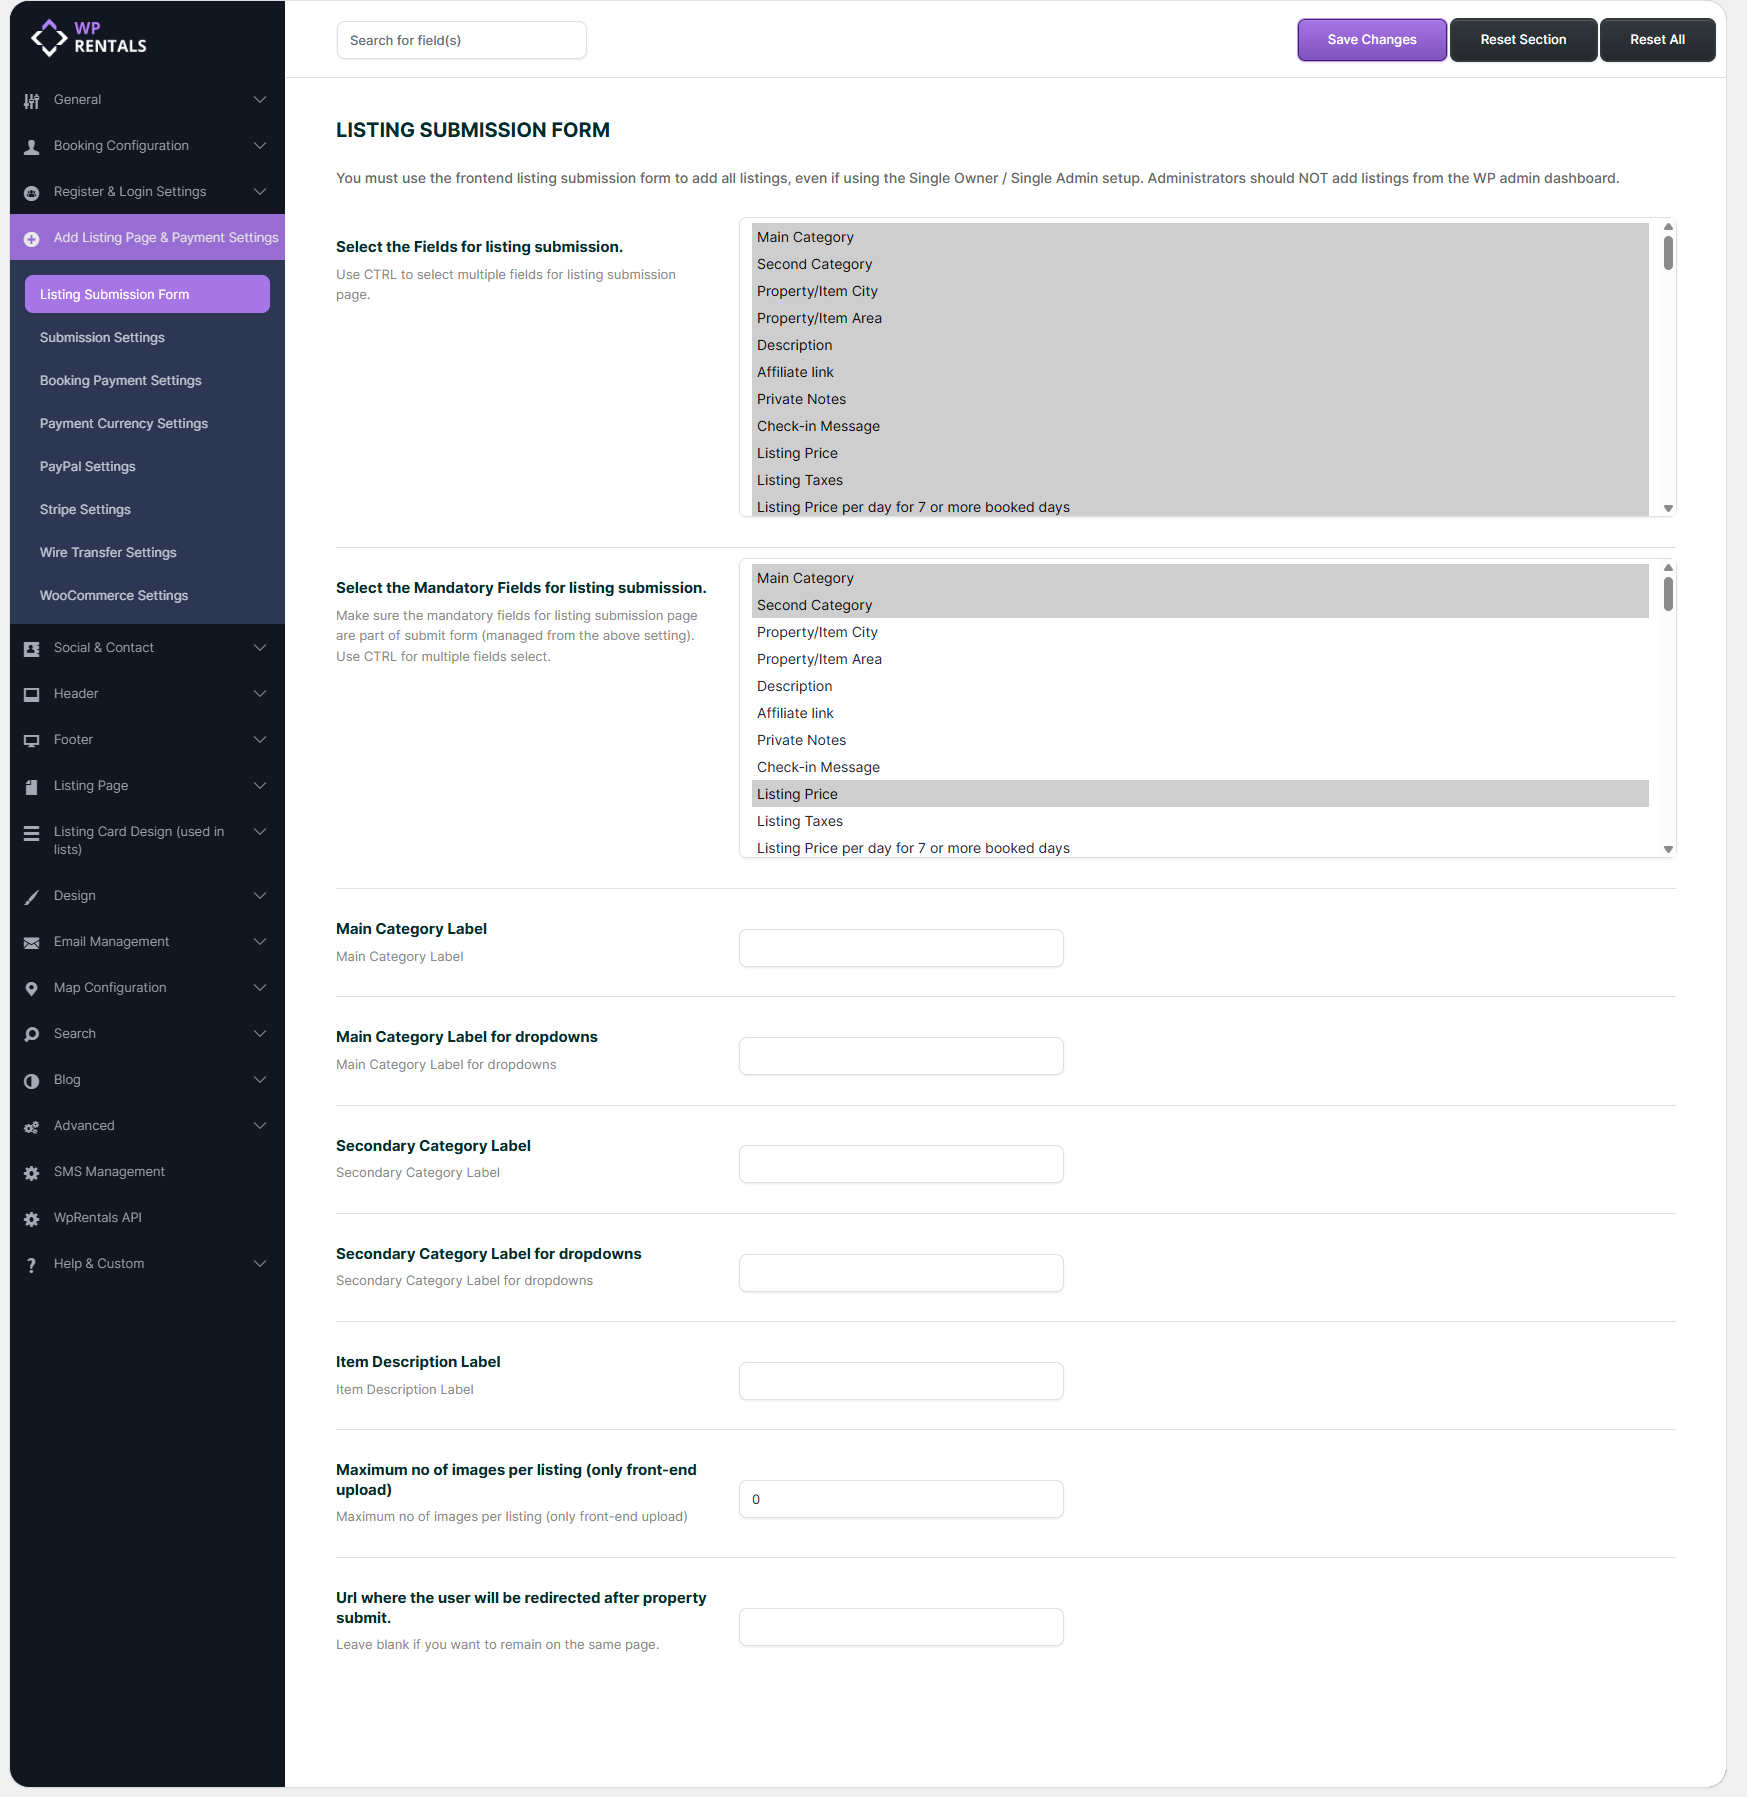Click the WP Rentals logo icon
1747x1797 pixels.
tap(49, 39)
